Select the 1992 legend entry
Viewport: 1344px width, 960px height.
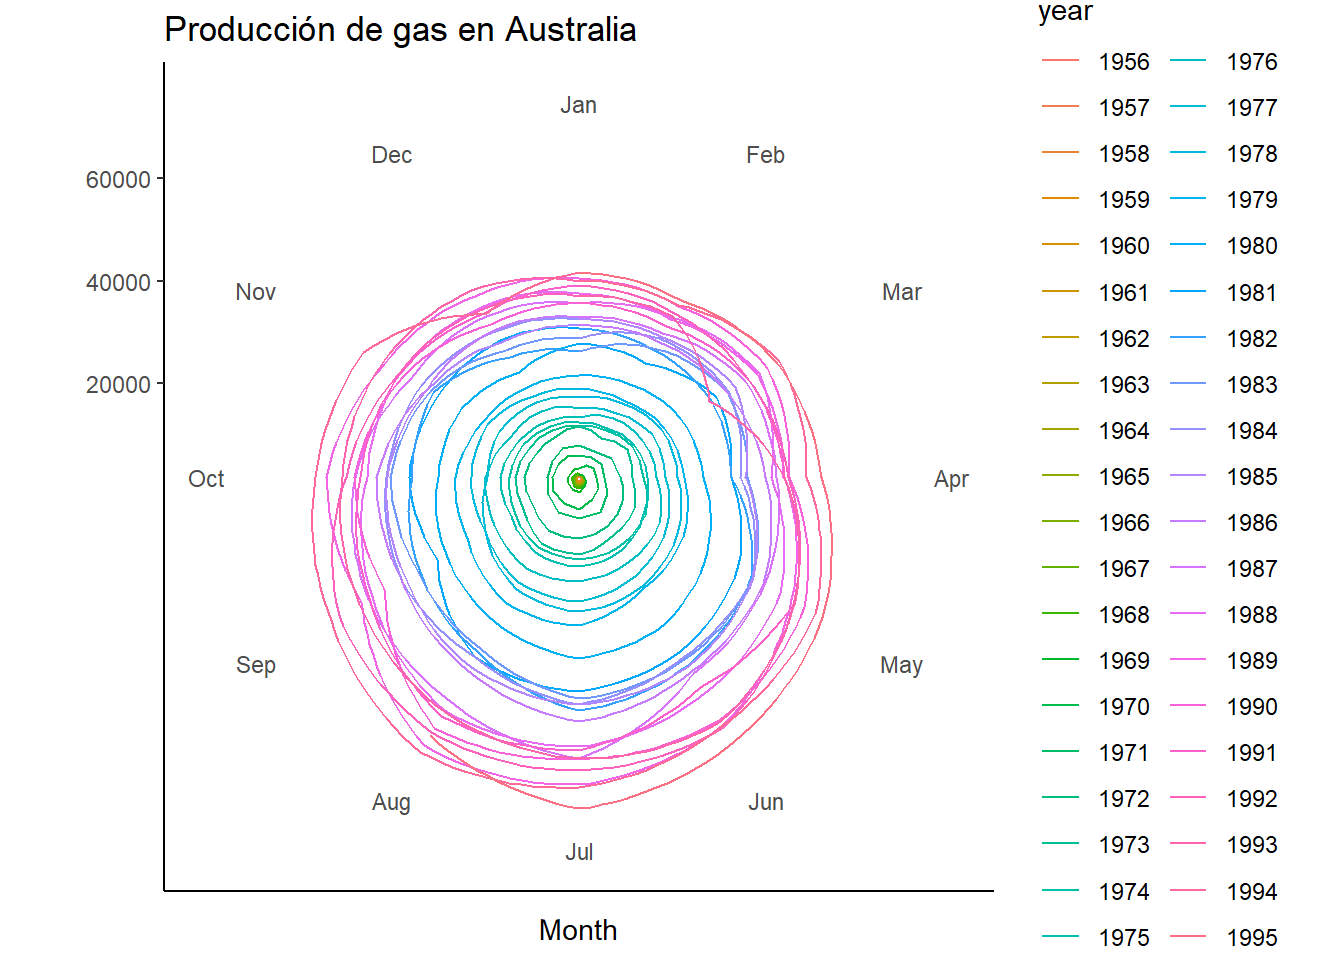[1224, 799]
